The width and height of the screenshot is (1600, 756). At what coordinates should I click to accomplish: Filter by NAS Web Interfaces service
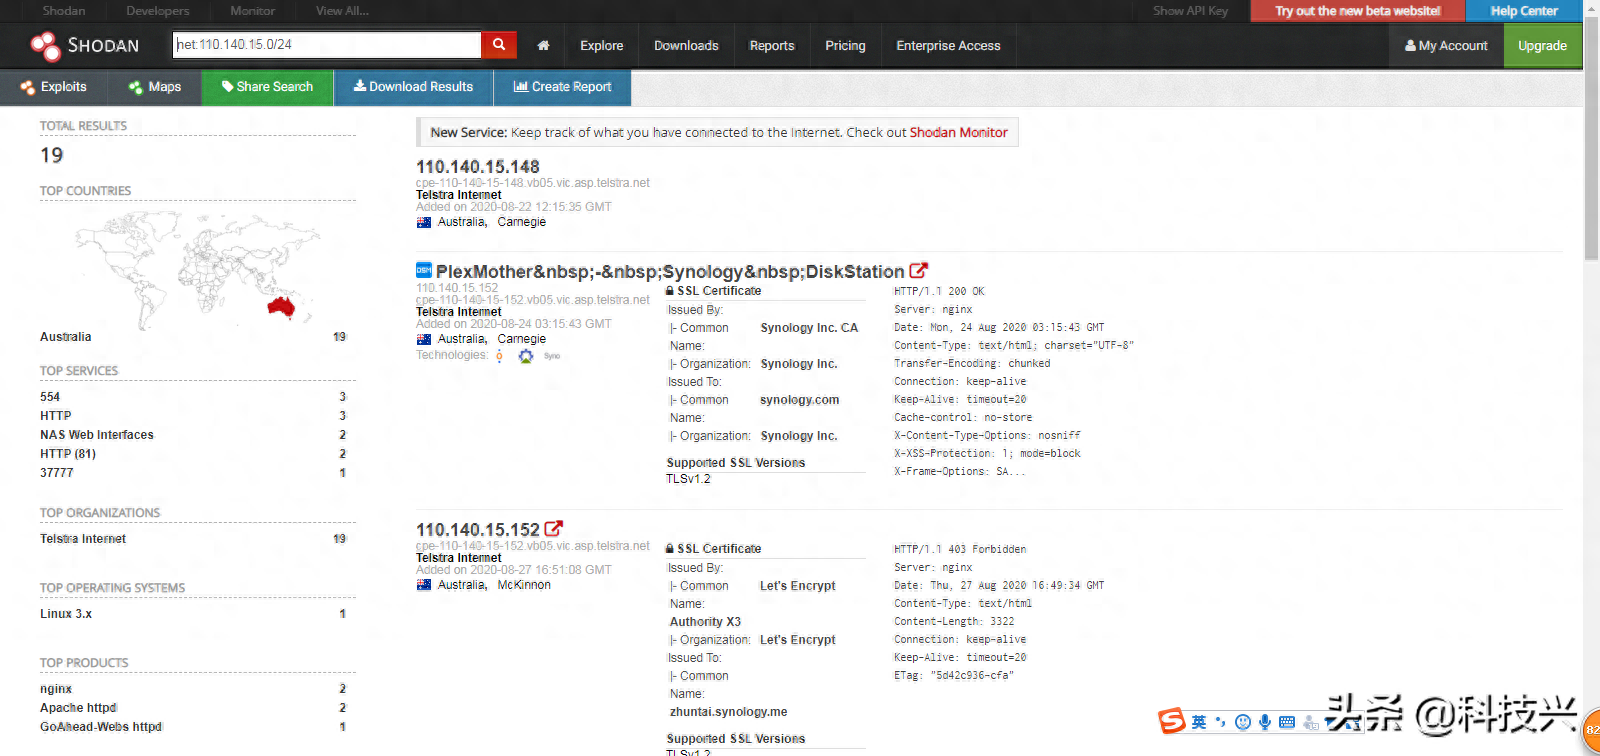pyautogui.click(x=97, y=435)
